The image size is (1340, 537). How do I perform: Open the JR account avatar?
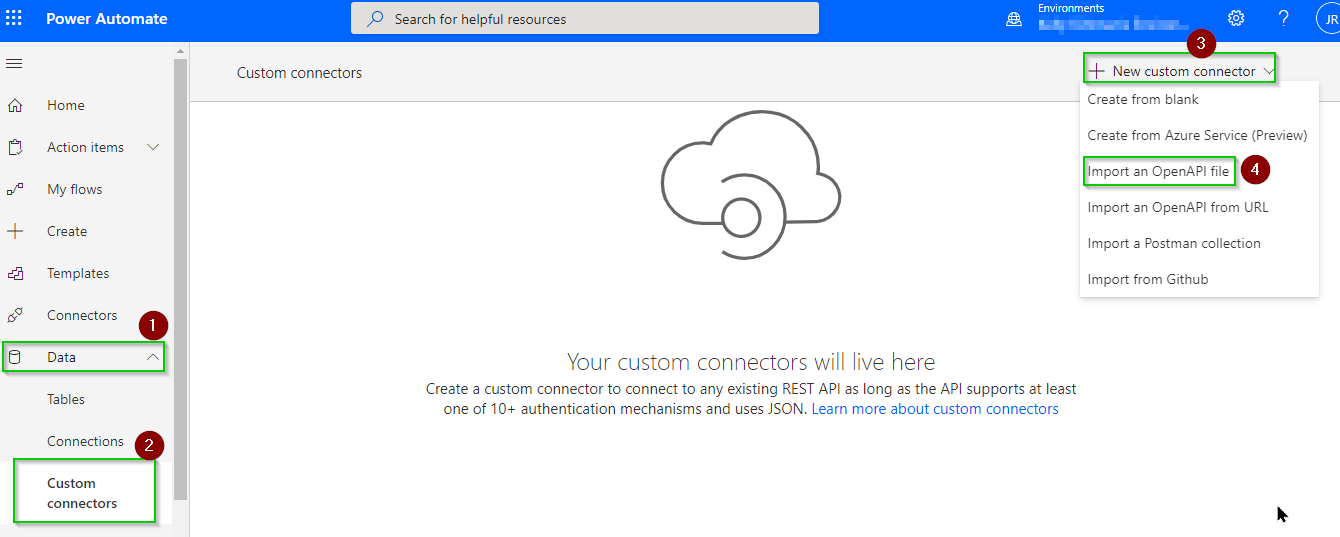pos(1329,18)
